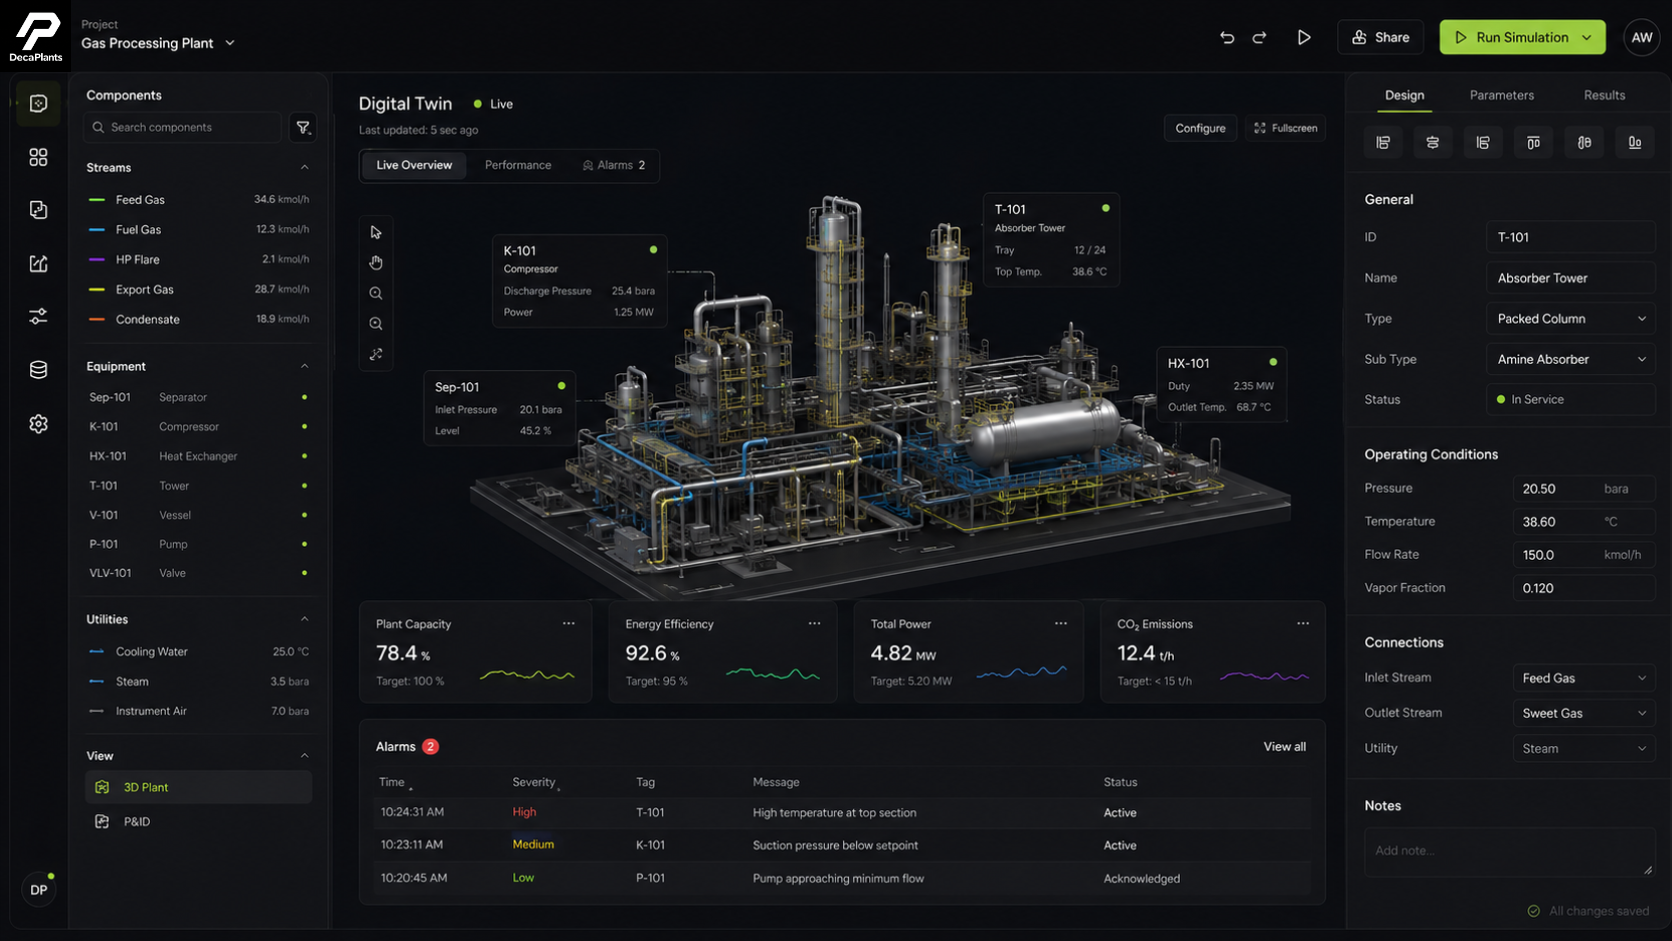Open Plant Capacity card options menu
Viewport: 1672px width, 941px height.
click(569, 623)
